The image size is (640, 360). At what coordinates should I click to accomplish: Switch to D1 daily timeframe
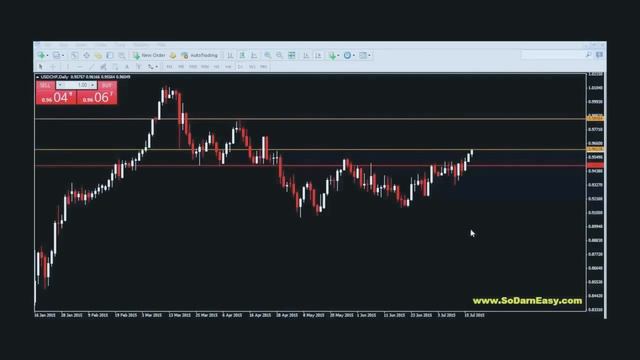click(240, 67)
